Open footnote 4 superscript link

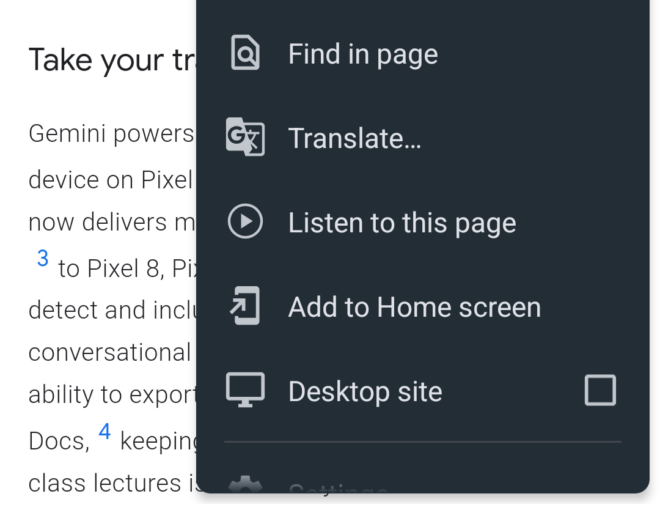[104, 433]
